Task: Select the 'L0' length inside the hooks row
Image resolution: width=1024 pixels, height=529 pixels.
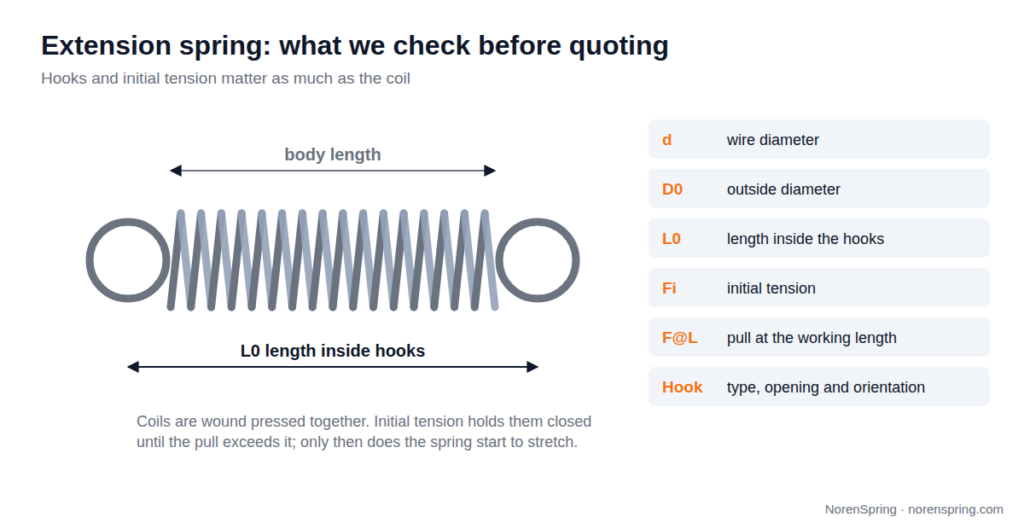Action: coord(819,238)
